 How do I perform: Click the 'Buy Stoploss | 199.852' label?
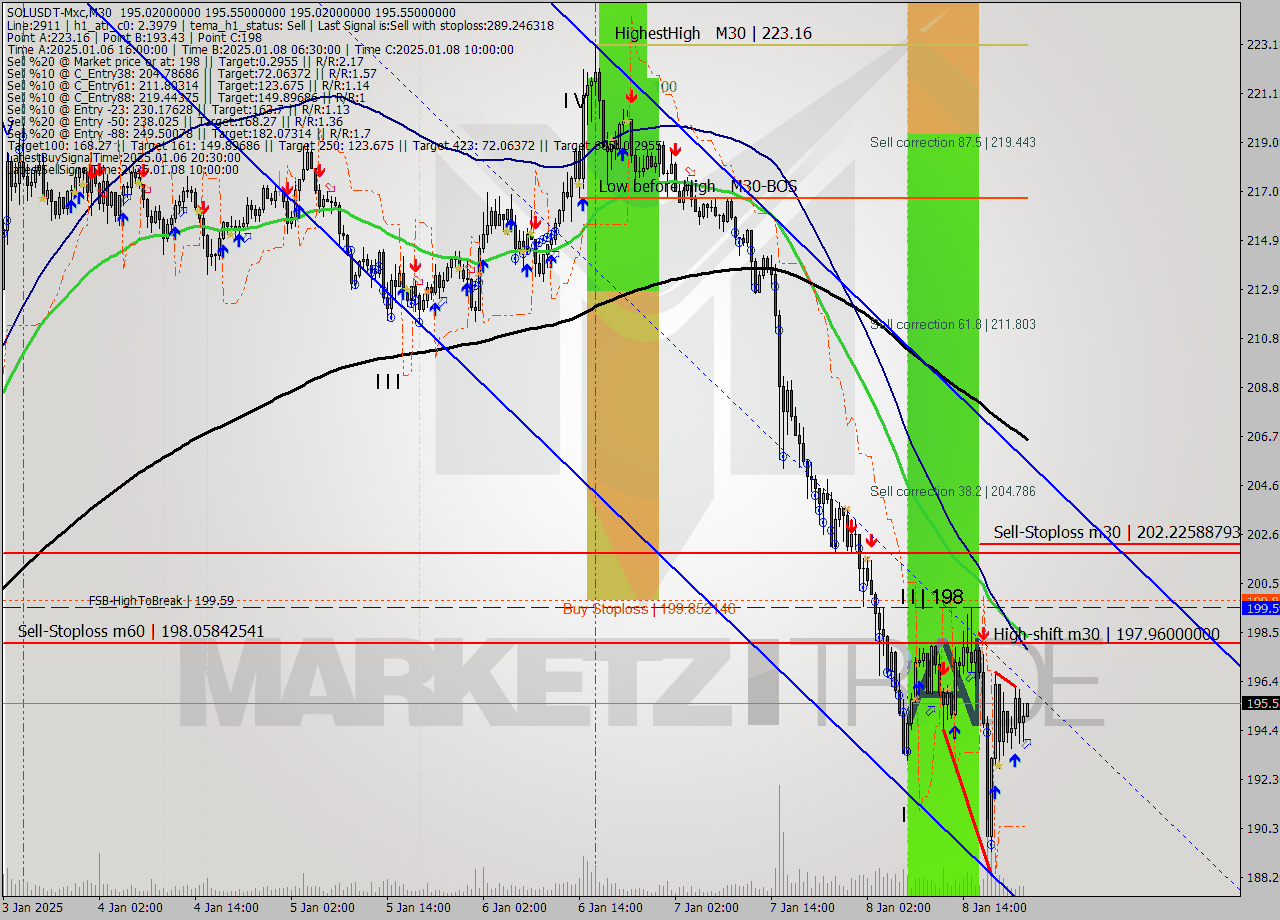coord(649,608)
